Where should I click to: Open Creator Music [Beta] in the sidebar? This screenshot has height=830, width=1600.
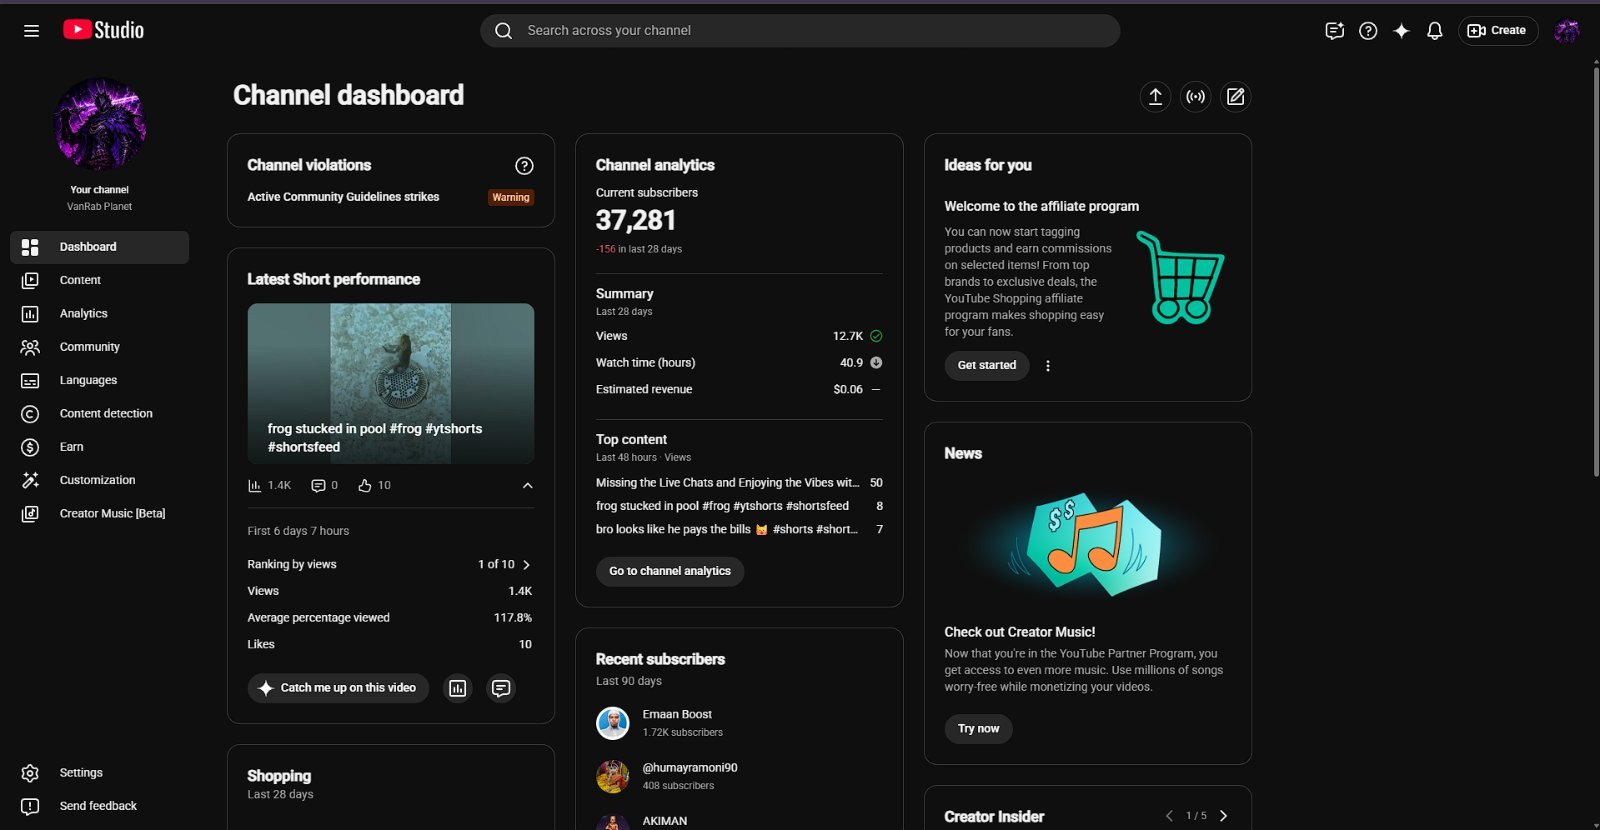pyautogui.click(x=99, y=514)
